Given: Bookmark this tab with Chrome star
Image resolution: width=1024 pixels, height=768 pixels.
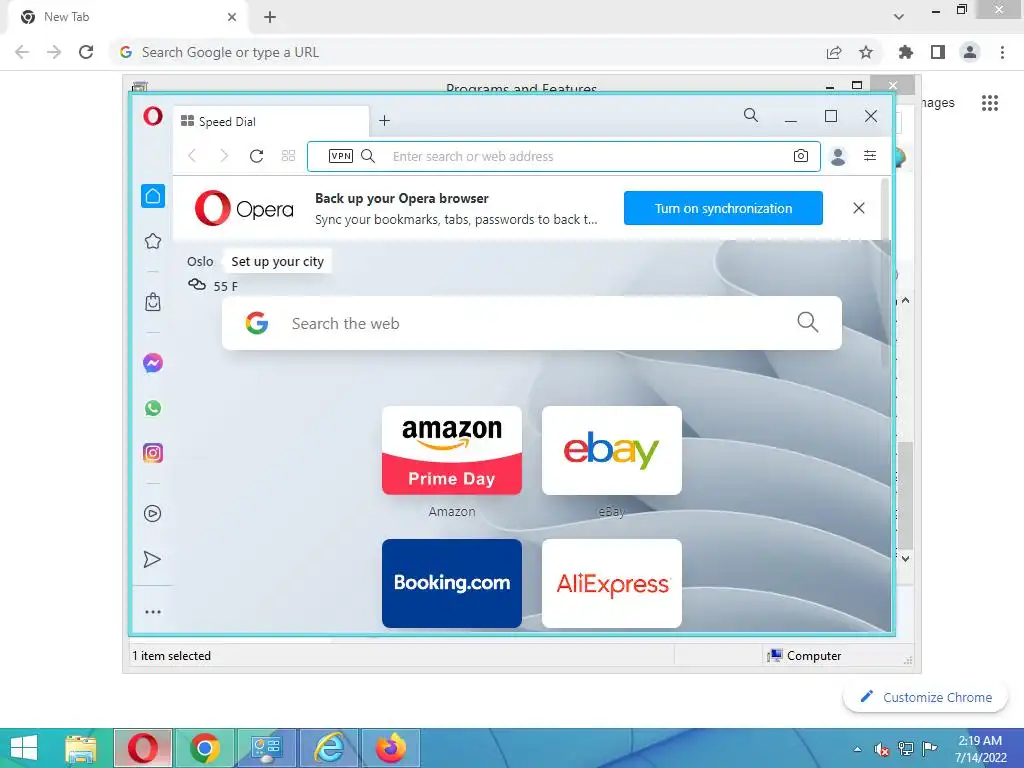Looking at the screenshot, I should click(866, 52).
